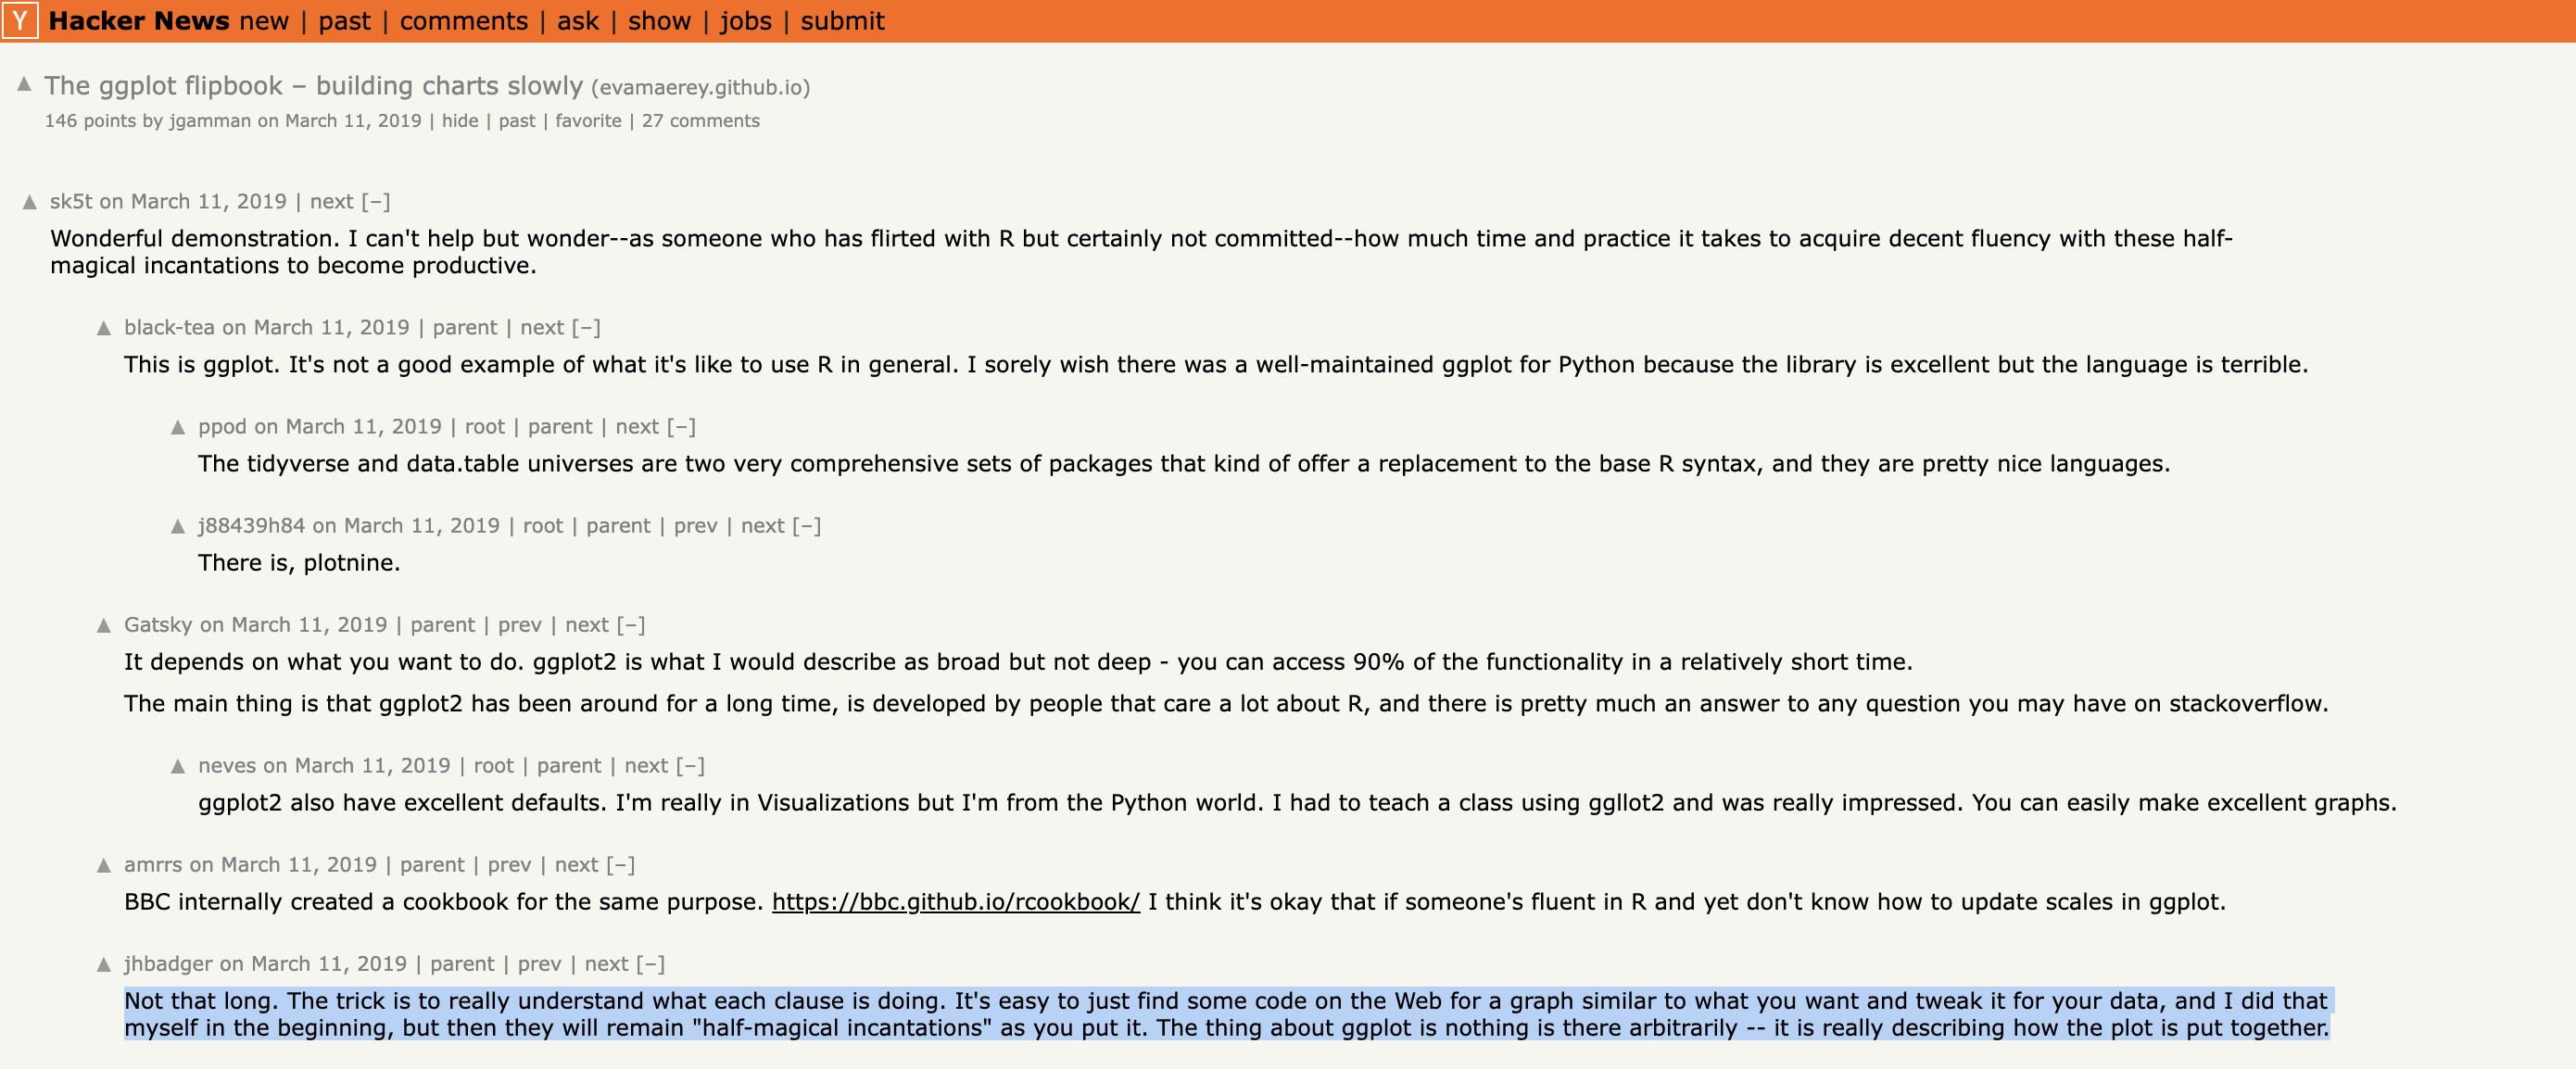Upvote sk5t's comment
2576x1069 pixels.
point(30,203)
